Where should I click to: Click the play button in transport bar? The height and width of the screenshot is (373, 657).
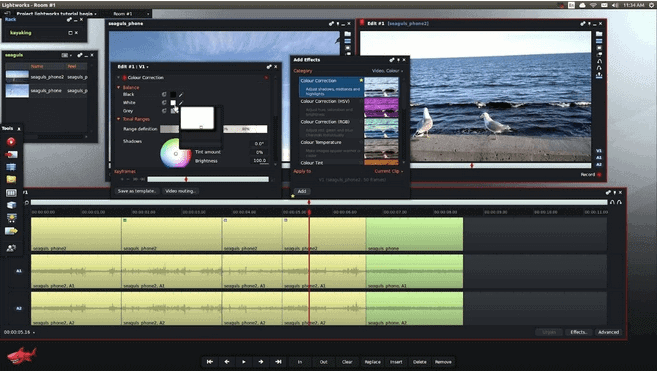tap(244, 362)
